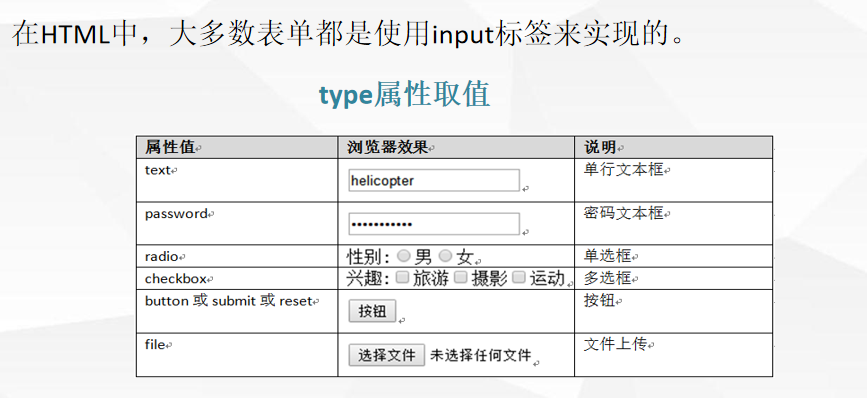Click the 说明 column header
The image size is (867, 398).
click(x=673, y=147)
